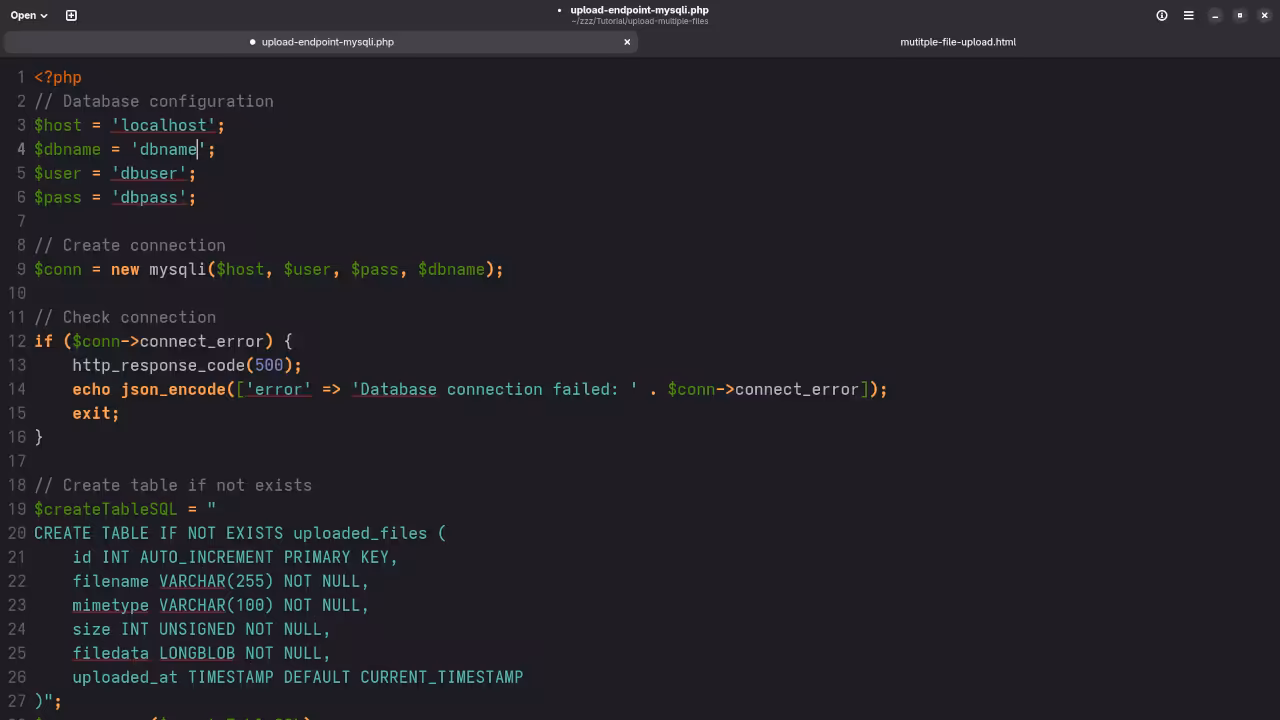The image size is (1280, 720).
Task: Click the 'exit;' statement
Action: pos(95,413)
